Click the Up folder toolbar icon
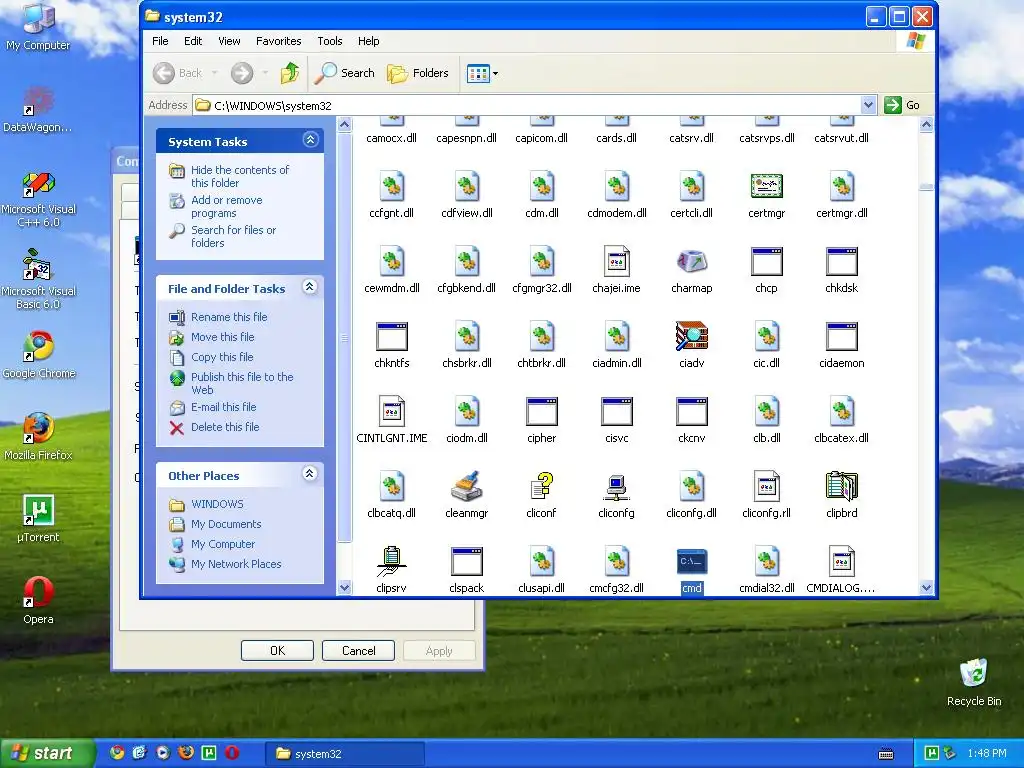 pos(290,73)
